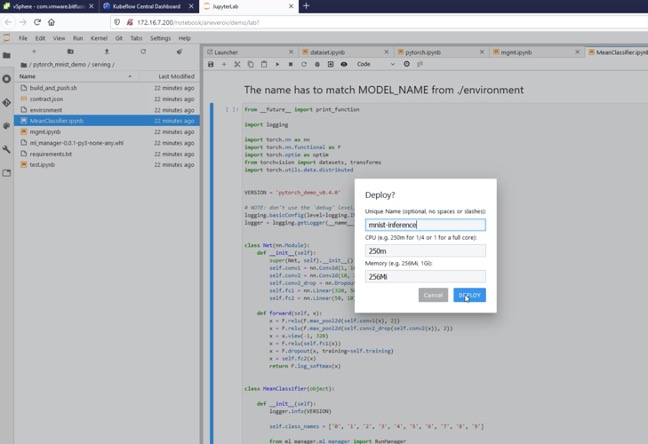Open the Tabs menu
This screenshot has height=444, width=648.
136,38
